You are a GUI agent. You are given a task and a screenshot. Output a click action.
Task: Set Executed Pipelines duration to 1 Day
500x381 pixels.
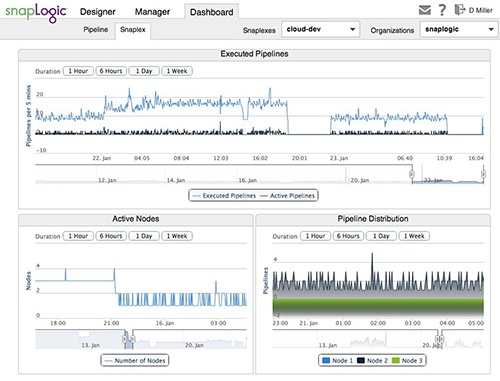(x=144, y=71)
